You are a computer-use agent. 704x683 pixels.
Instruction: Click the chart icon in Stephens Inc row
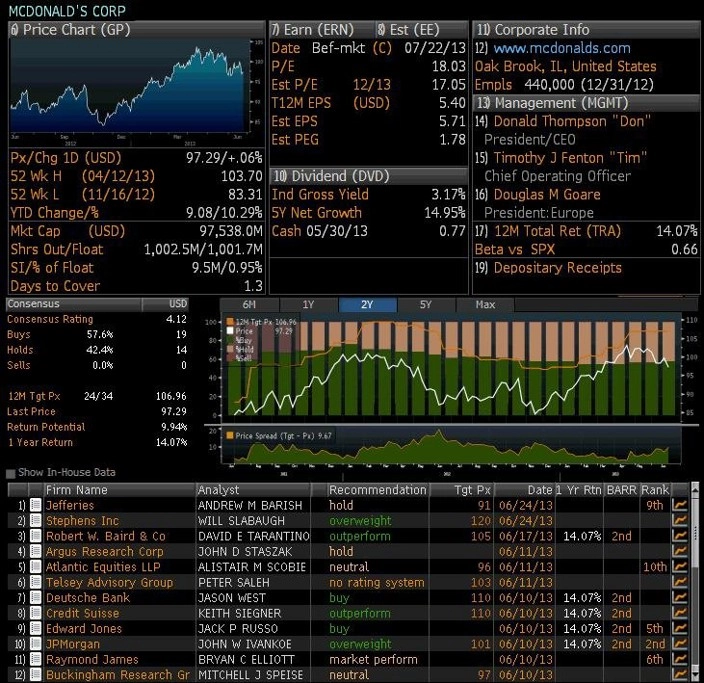tap(680, 520)
